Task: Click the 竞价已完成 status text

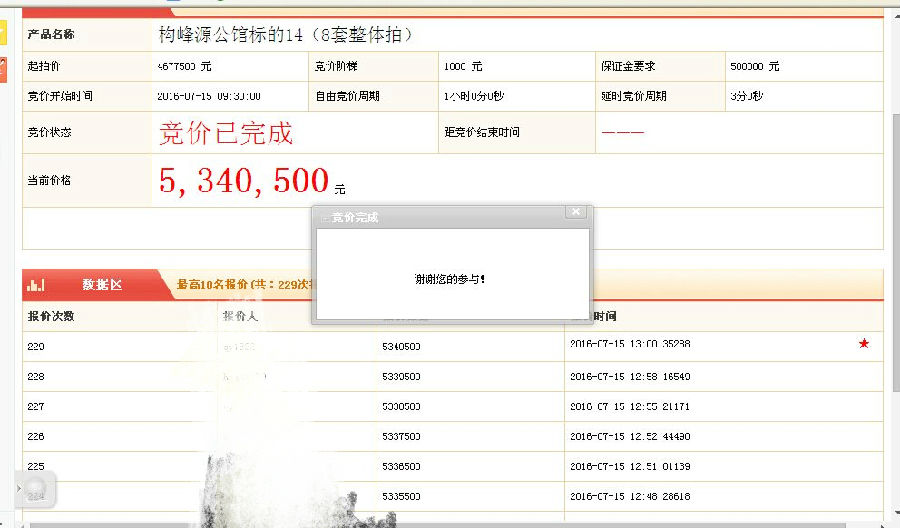Action: [226, 133]
